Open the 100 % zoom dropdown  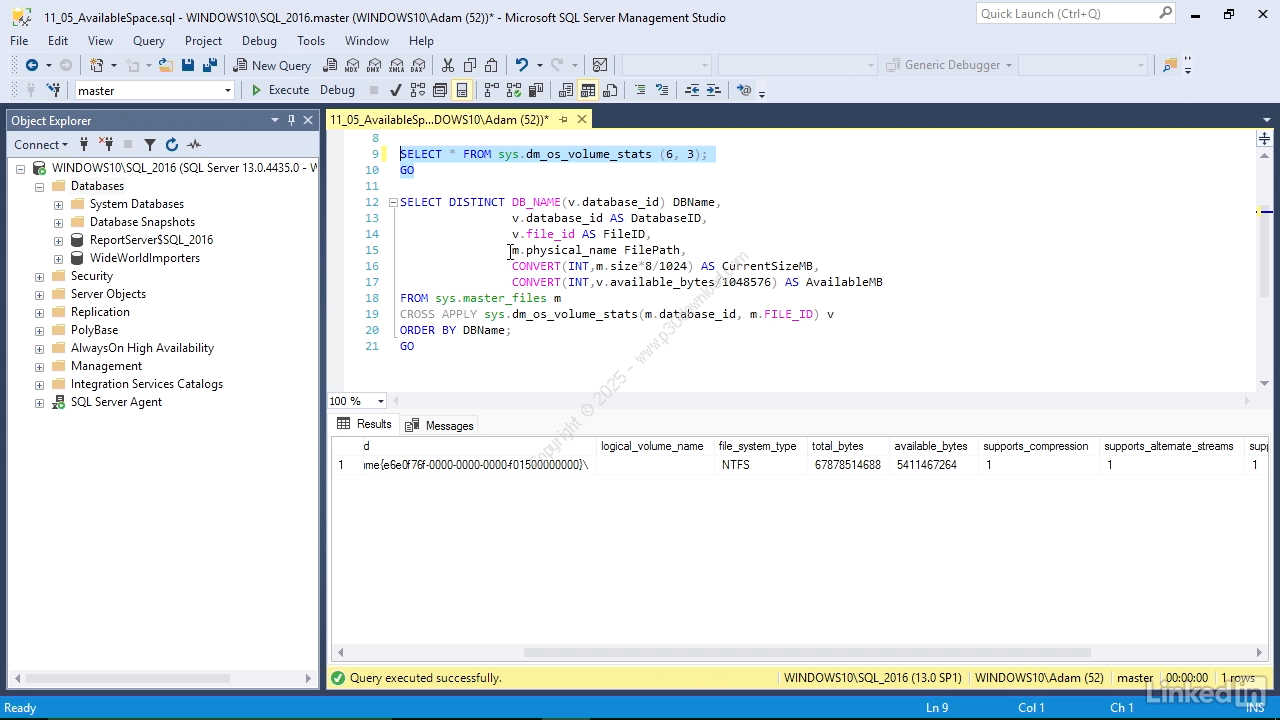tap(381, 401)
